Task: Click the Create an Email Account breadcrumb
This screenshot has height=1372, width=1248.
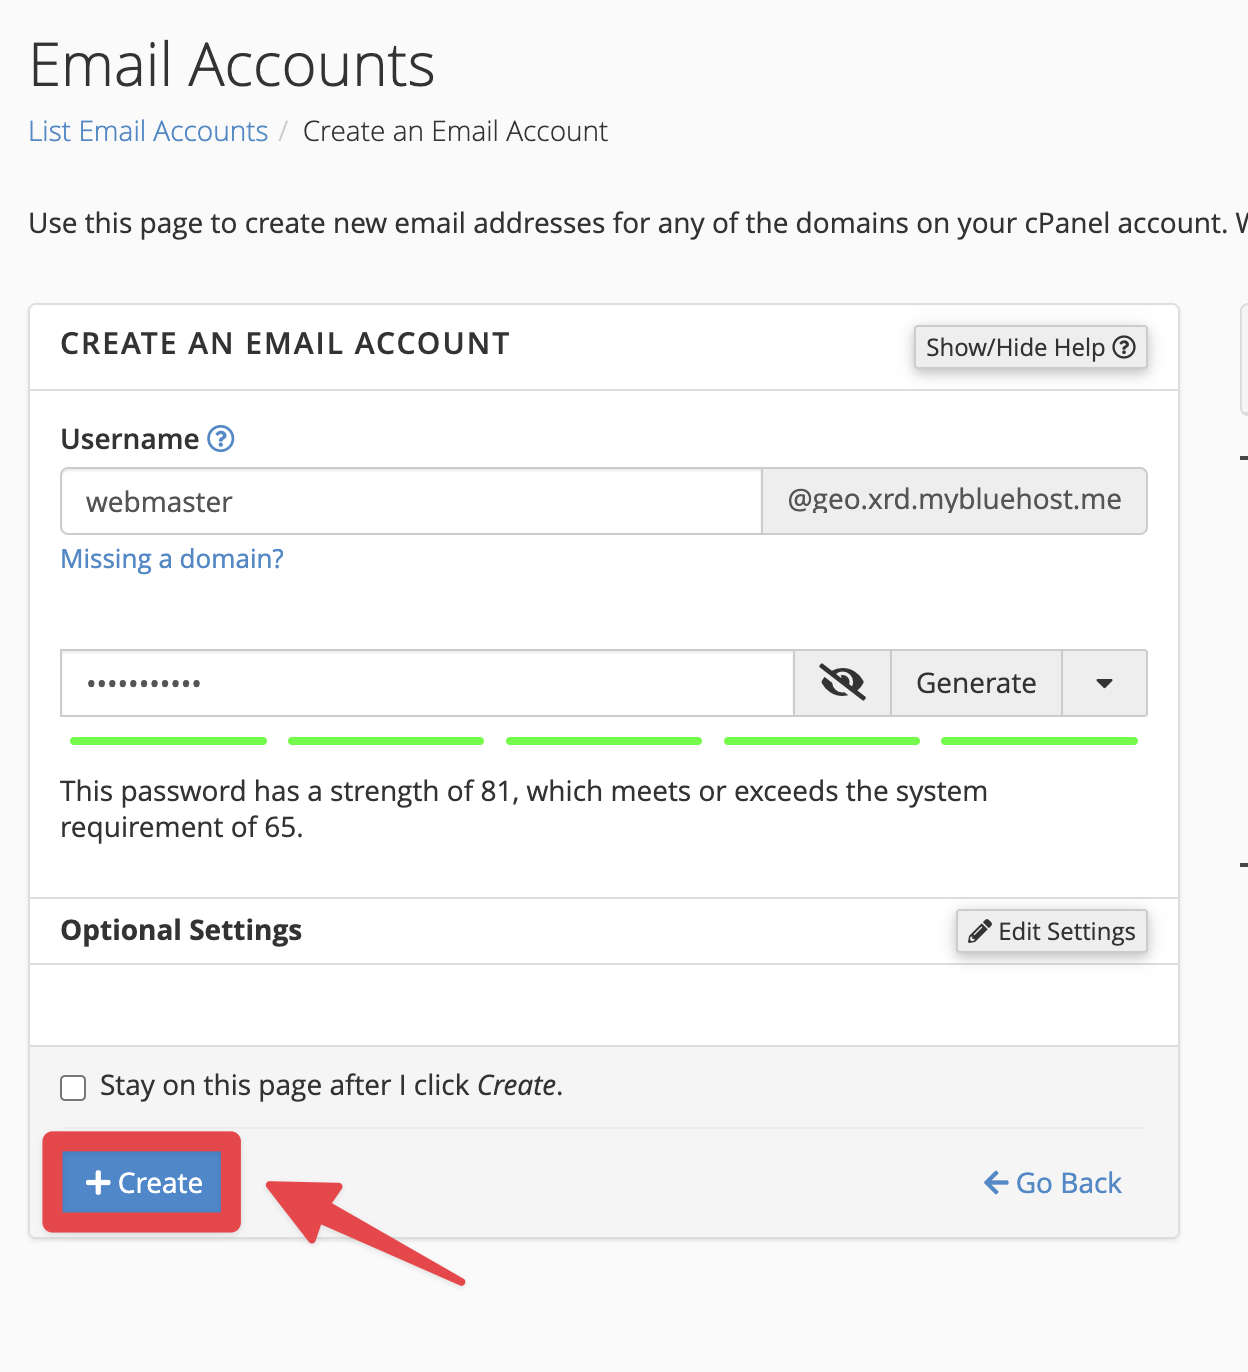Action: (455, 131)
